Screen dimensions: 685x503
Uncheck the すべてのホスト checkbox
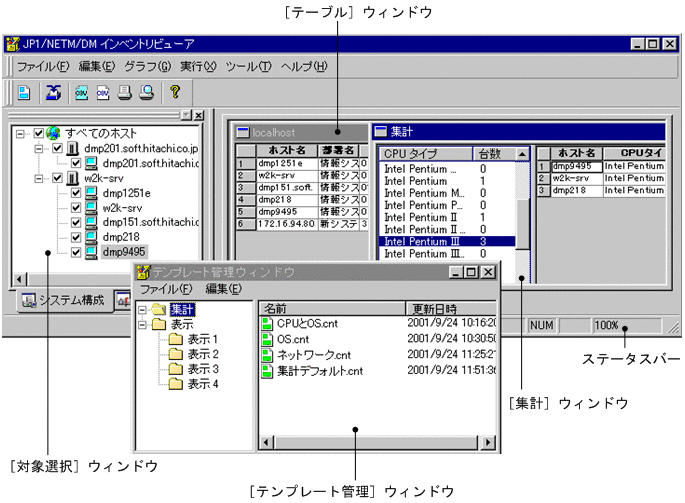point(38,133)
